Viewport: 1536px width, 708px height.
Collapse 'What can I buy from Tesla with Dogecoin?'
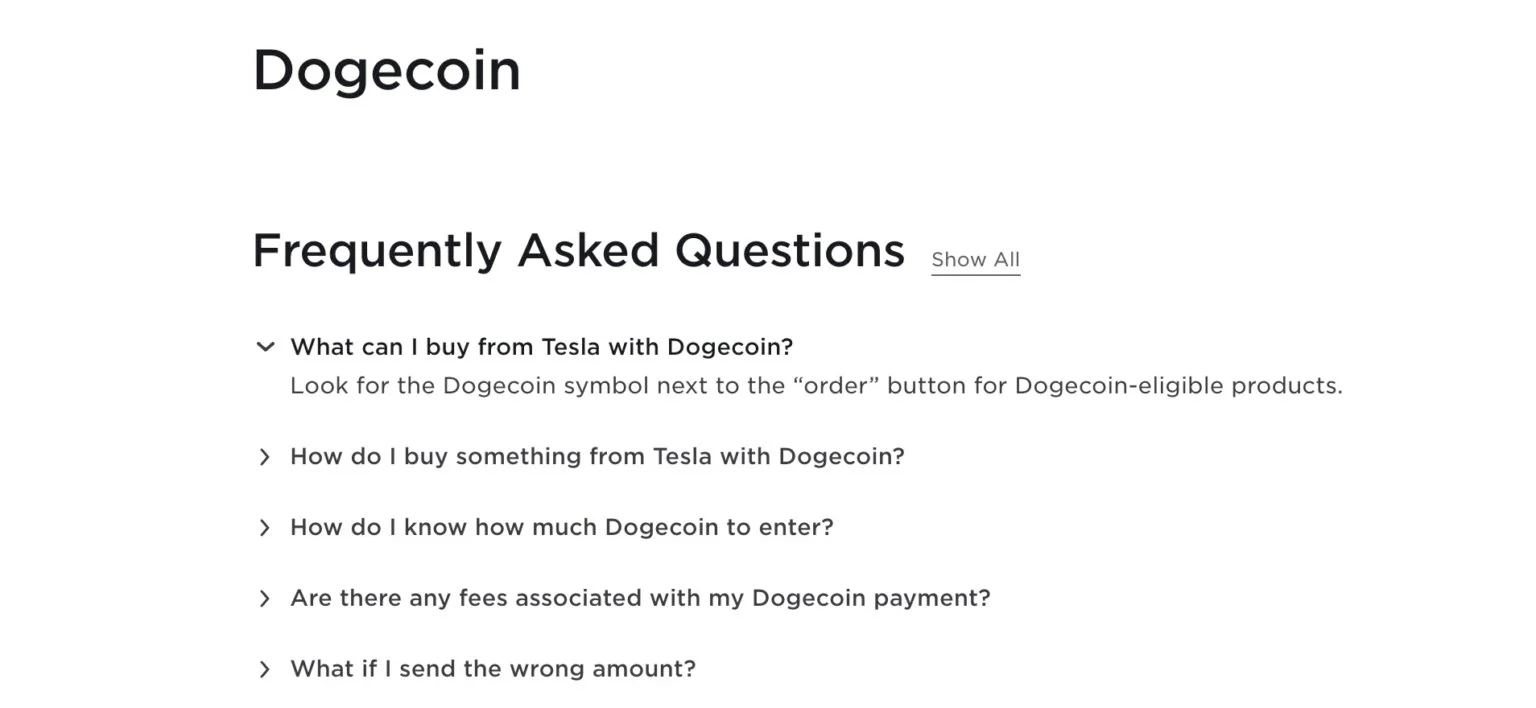click(x=541, y=347)
